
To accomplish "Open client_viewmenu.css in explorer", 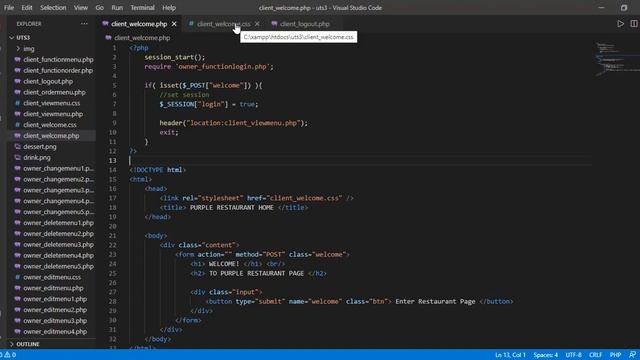I will (51, 103).
